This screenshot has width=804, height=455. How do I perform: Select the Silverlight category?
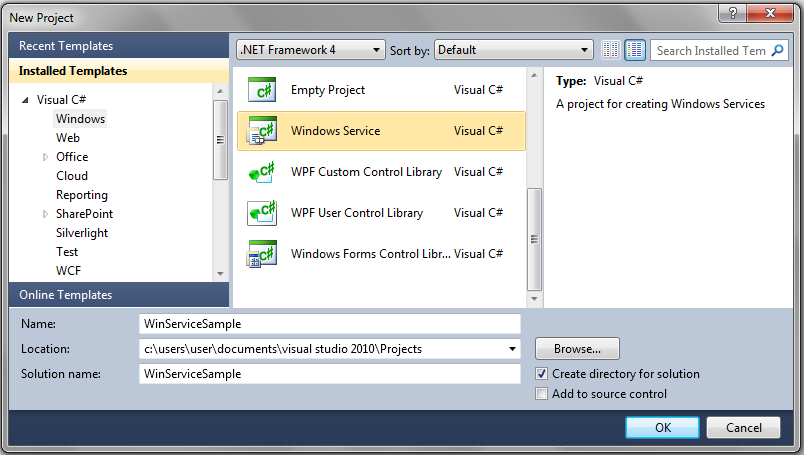click(x=82, y=233)
